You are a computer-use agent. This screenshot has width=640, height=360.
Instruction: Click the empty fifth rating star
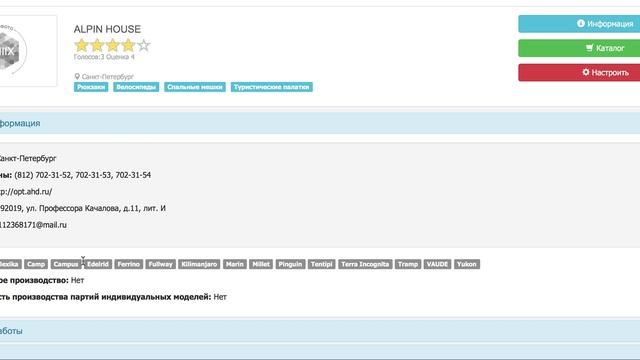point(144,45)
